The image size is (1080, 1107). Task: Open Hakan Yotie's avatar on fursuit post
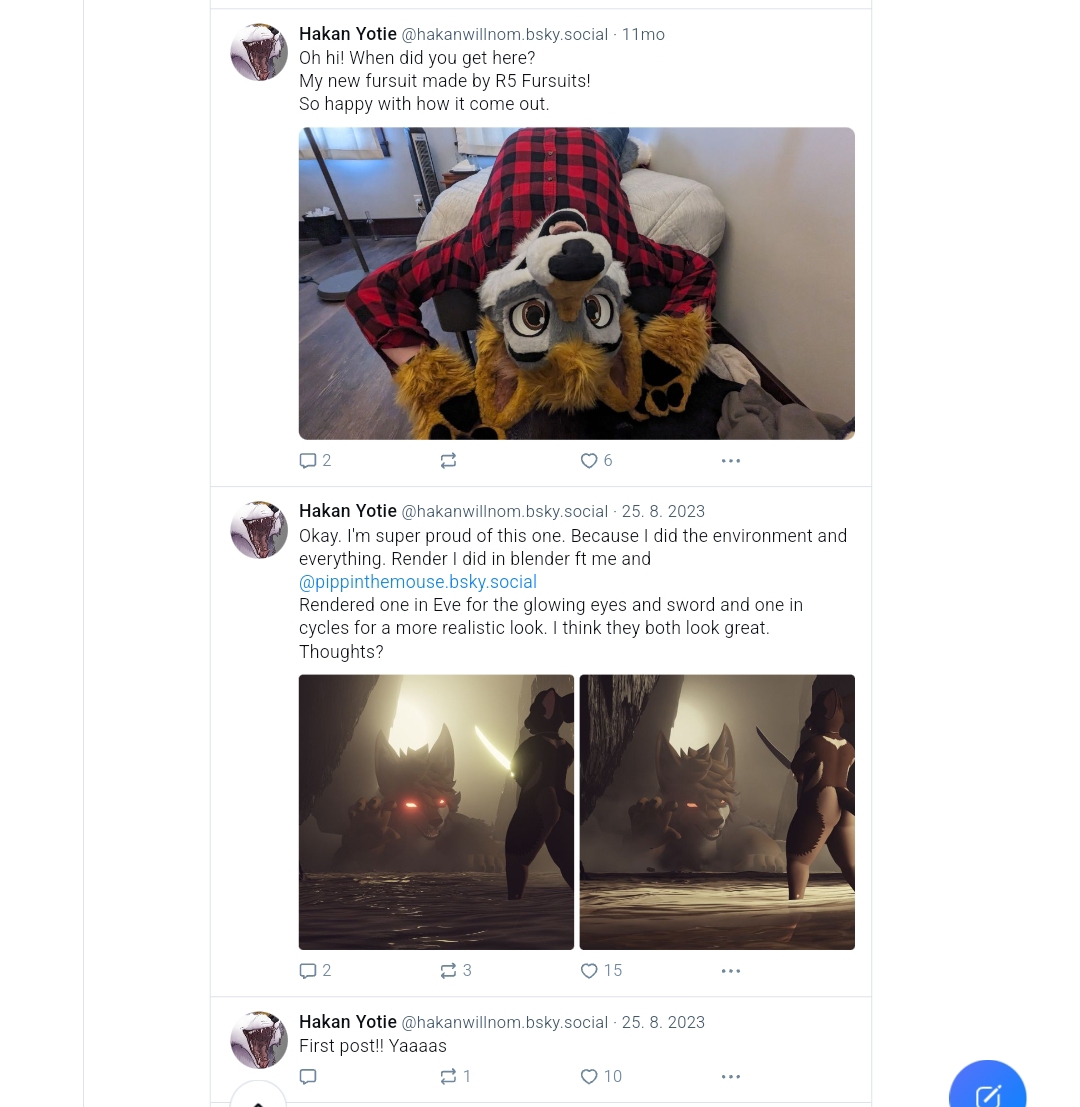tap(259, 52)
